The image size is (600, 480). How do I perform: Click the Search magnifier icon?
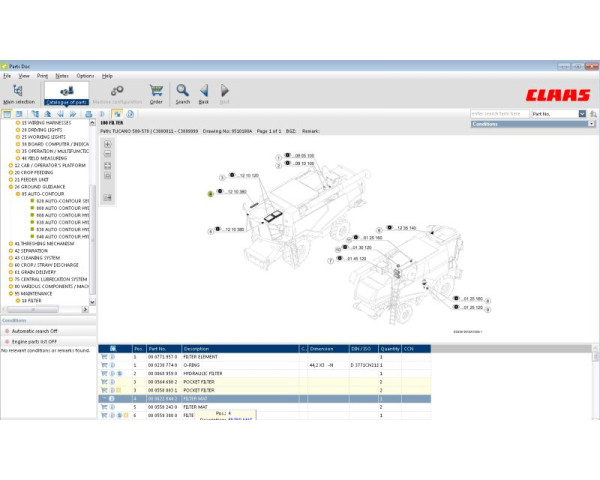pos(182,93)
